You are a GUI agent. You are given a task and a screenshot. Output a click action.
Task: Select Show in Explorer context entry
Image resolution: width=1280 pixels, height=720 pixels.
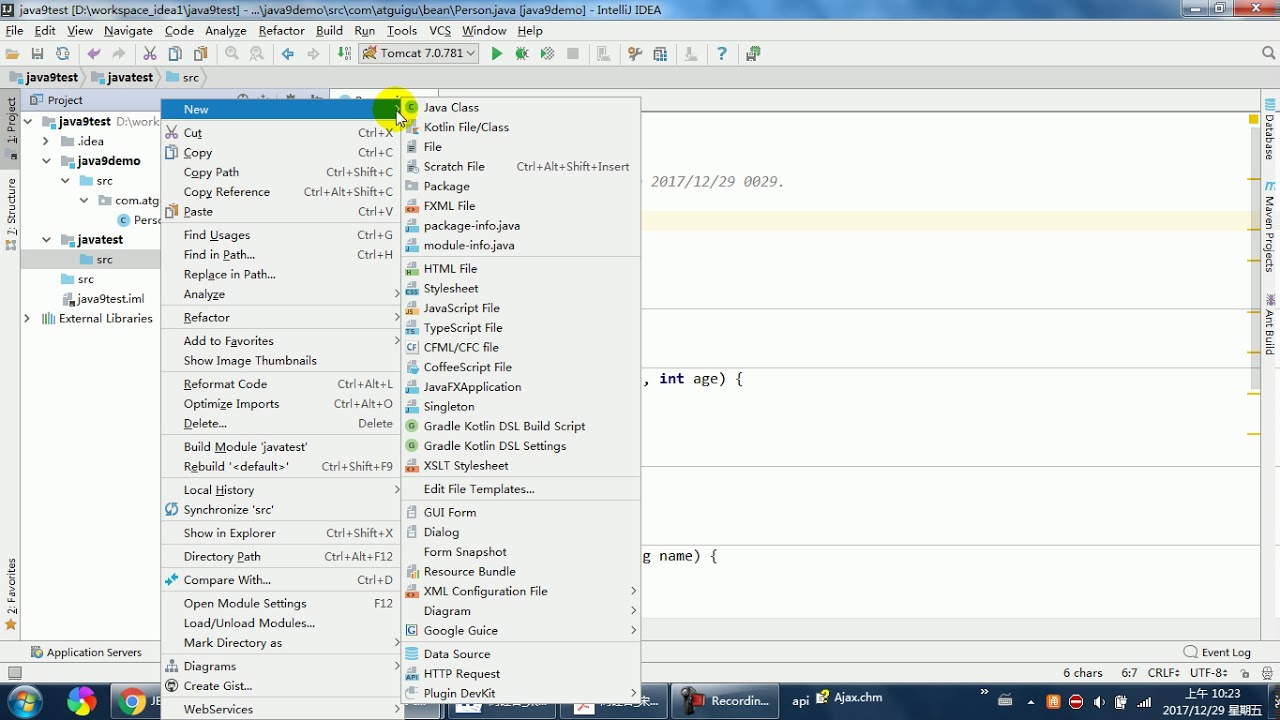pos(281,533)
